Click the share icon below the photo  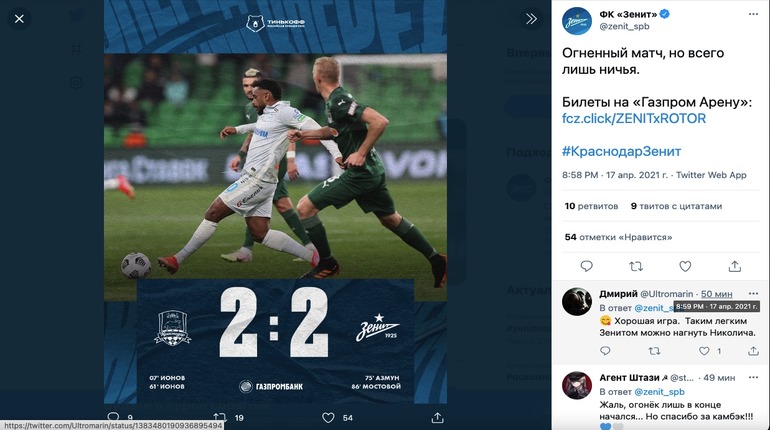(x=438, y=418)
